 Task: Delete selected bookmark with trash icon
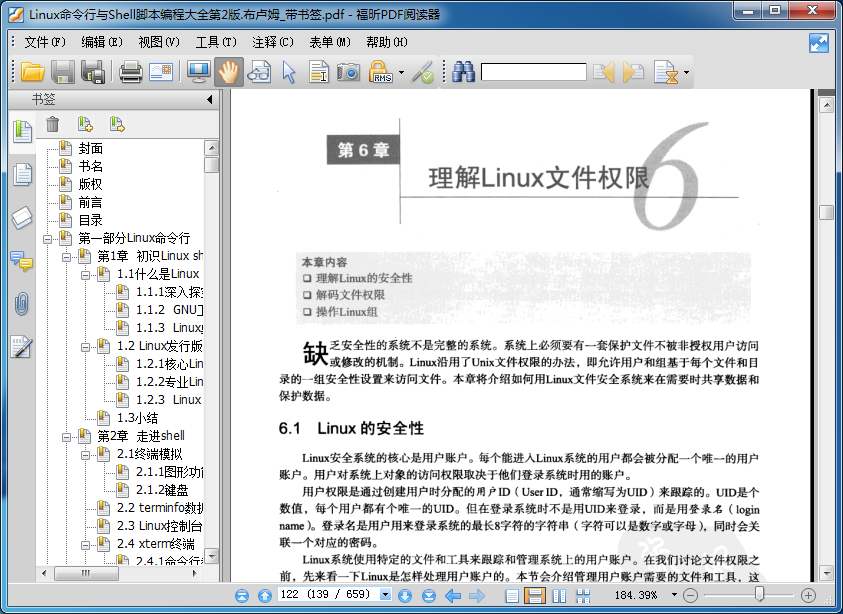52,124
